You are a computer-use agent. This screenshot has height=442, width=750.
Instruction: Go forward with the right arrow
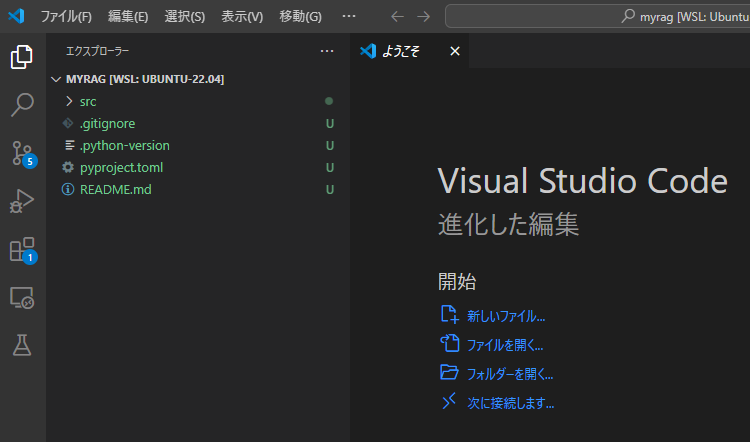coord(423,17)
